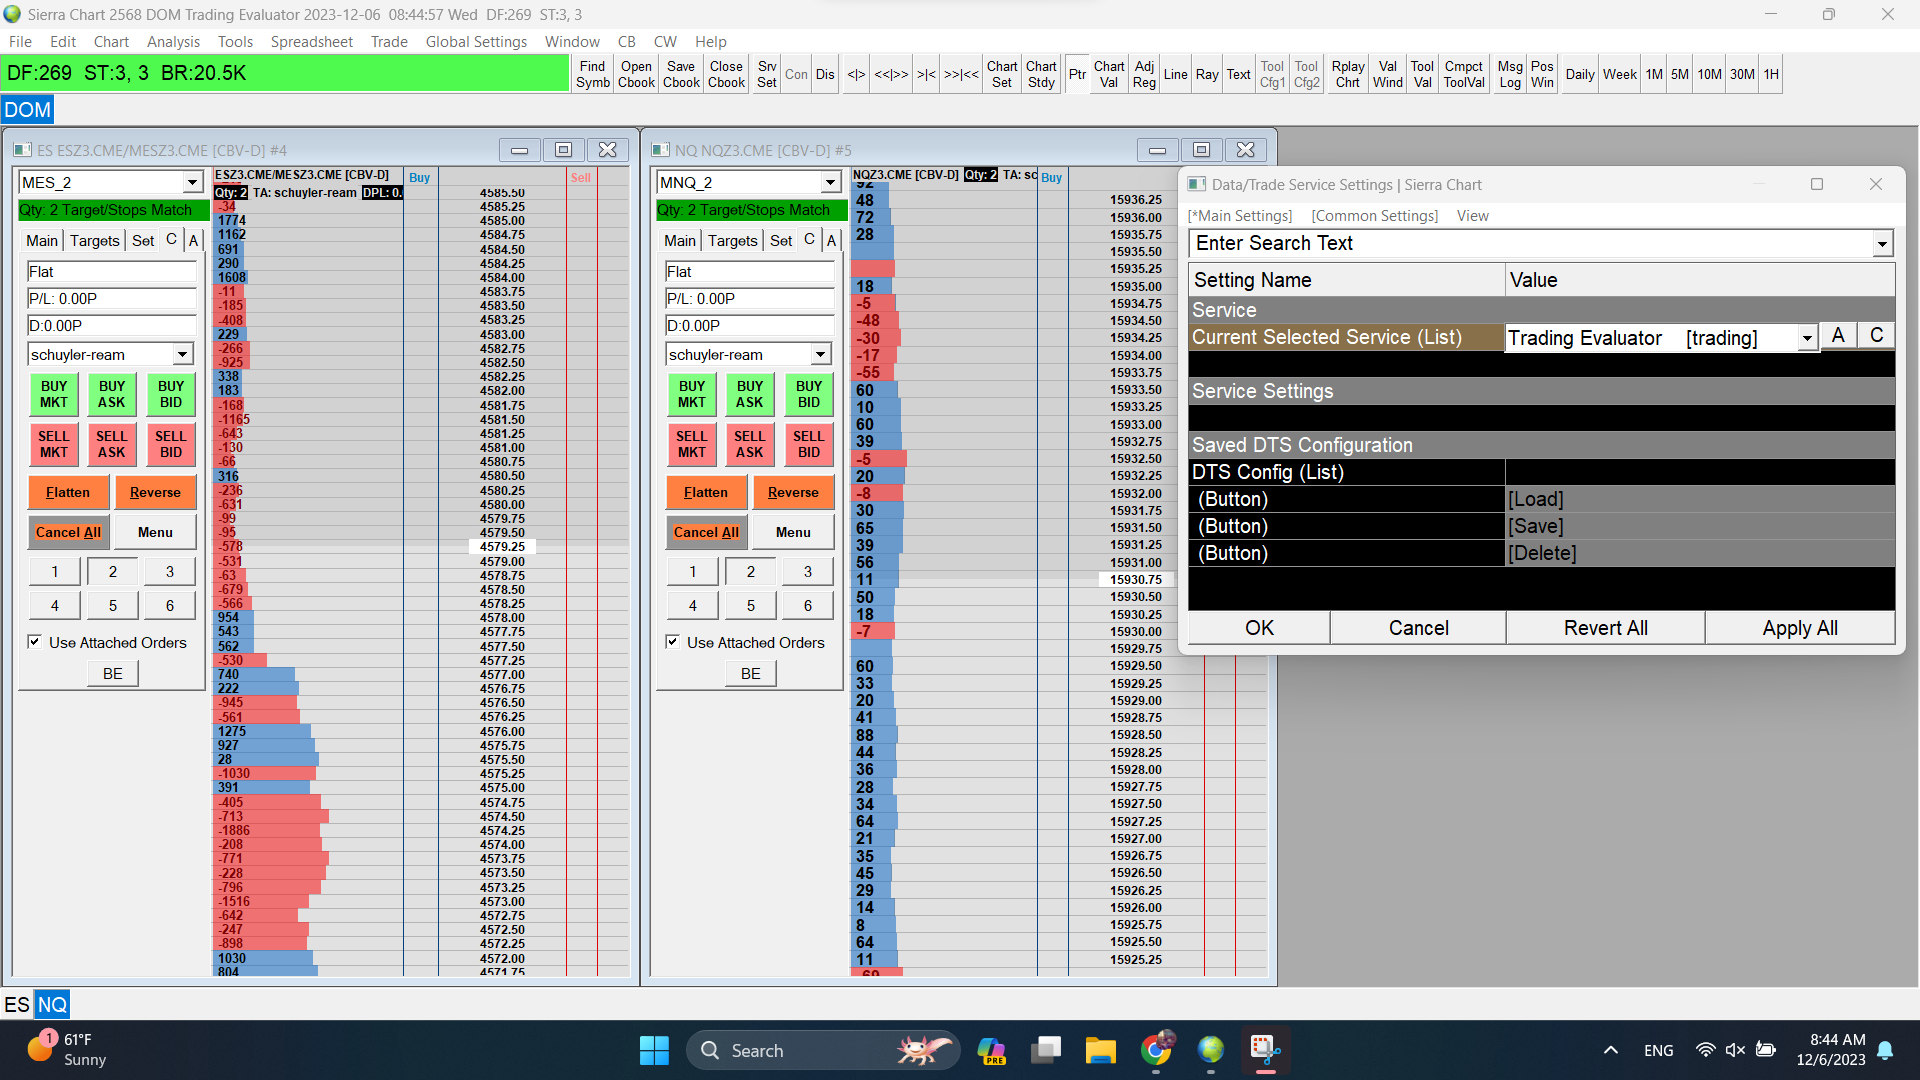The width and height of the screenshot is (1920, 1080).
Task: Toggle Use Attached Orders in ES window
Action: [35, 642]
